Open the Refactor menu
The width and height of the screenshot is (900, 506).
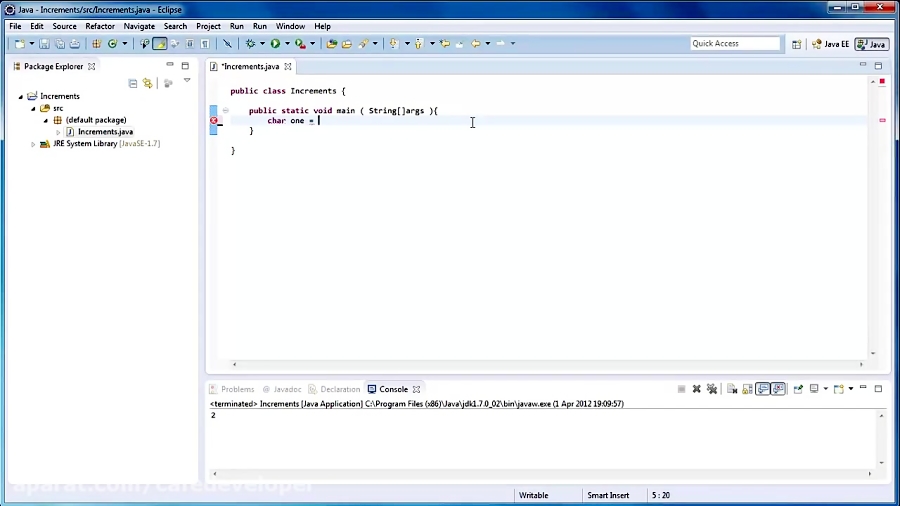pyautogui.click(x=100, y=26)
